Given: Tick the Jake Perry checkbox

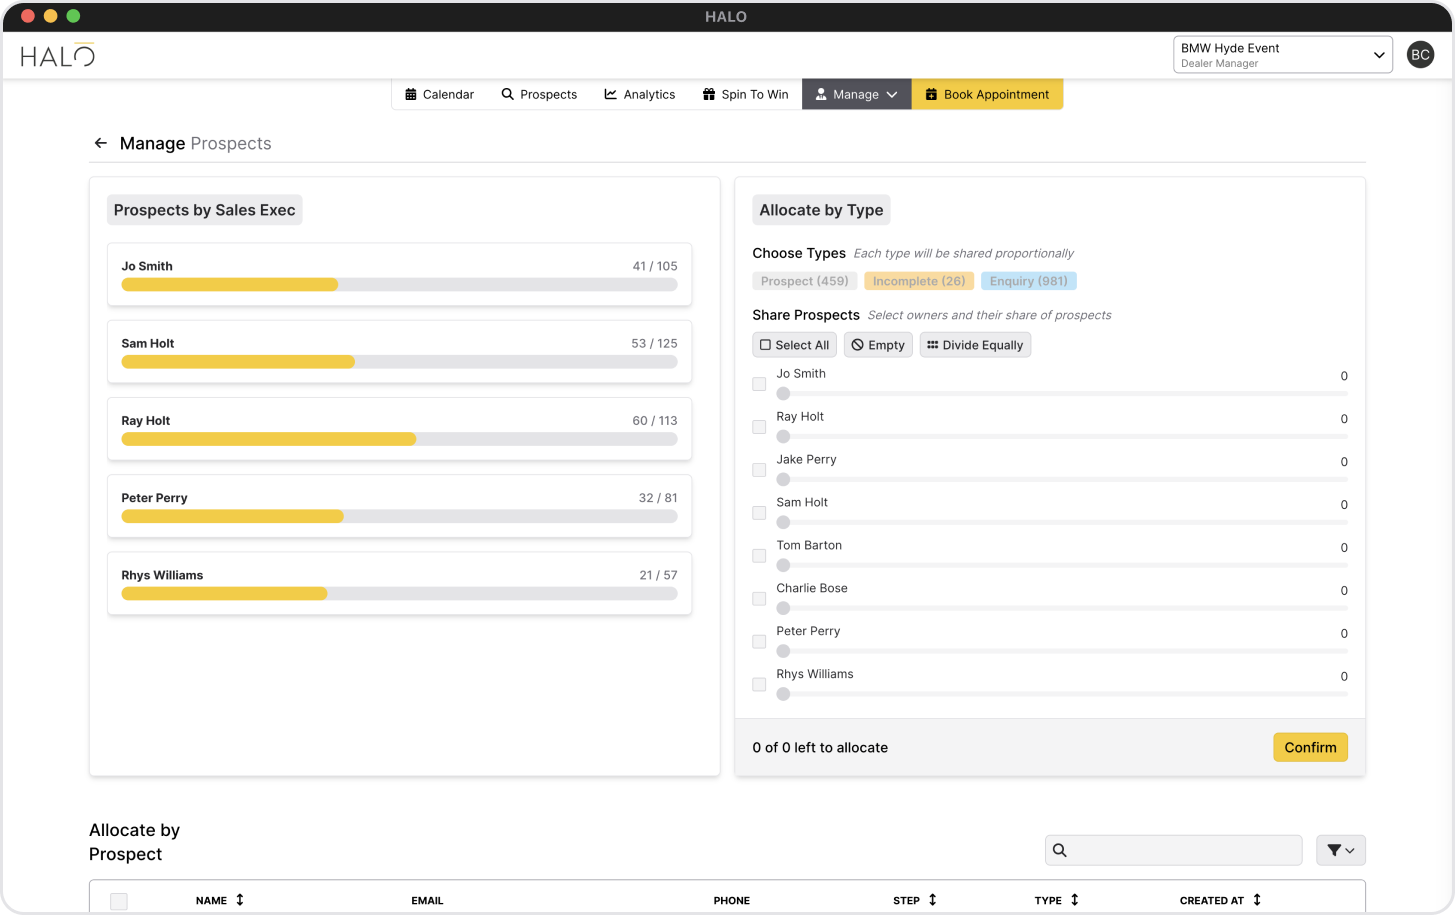Looking at the screenshot, I should click(x=759, y=470).
